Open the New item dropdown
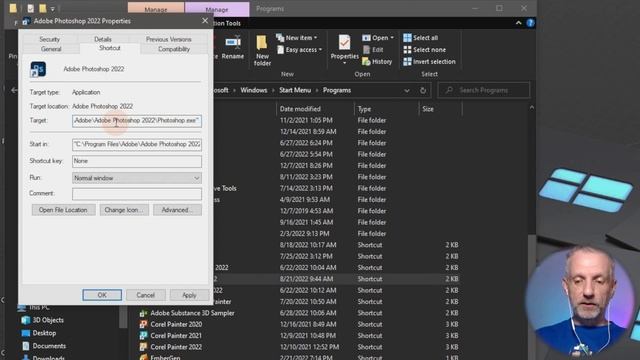The height and width of the screenshot is (360, 640). point(297,38)
